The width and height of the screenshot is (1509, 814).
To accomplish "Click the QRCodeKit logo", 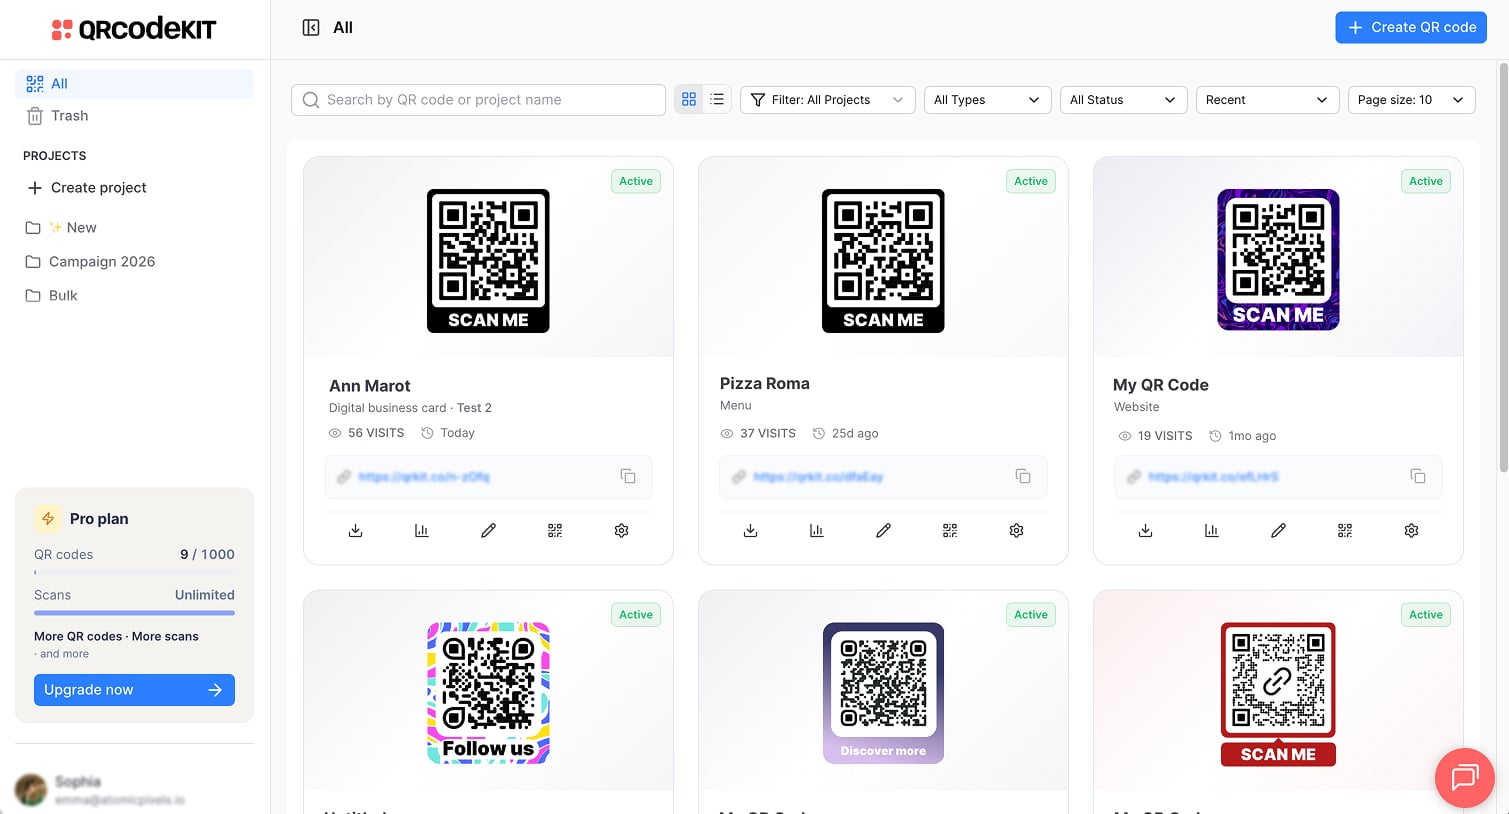I will click(x=134, y=29).
